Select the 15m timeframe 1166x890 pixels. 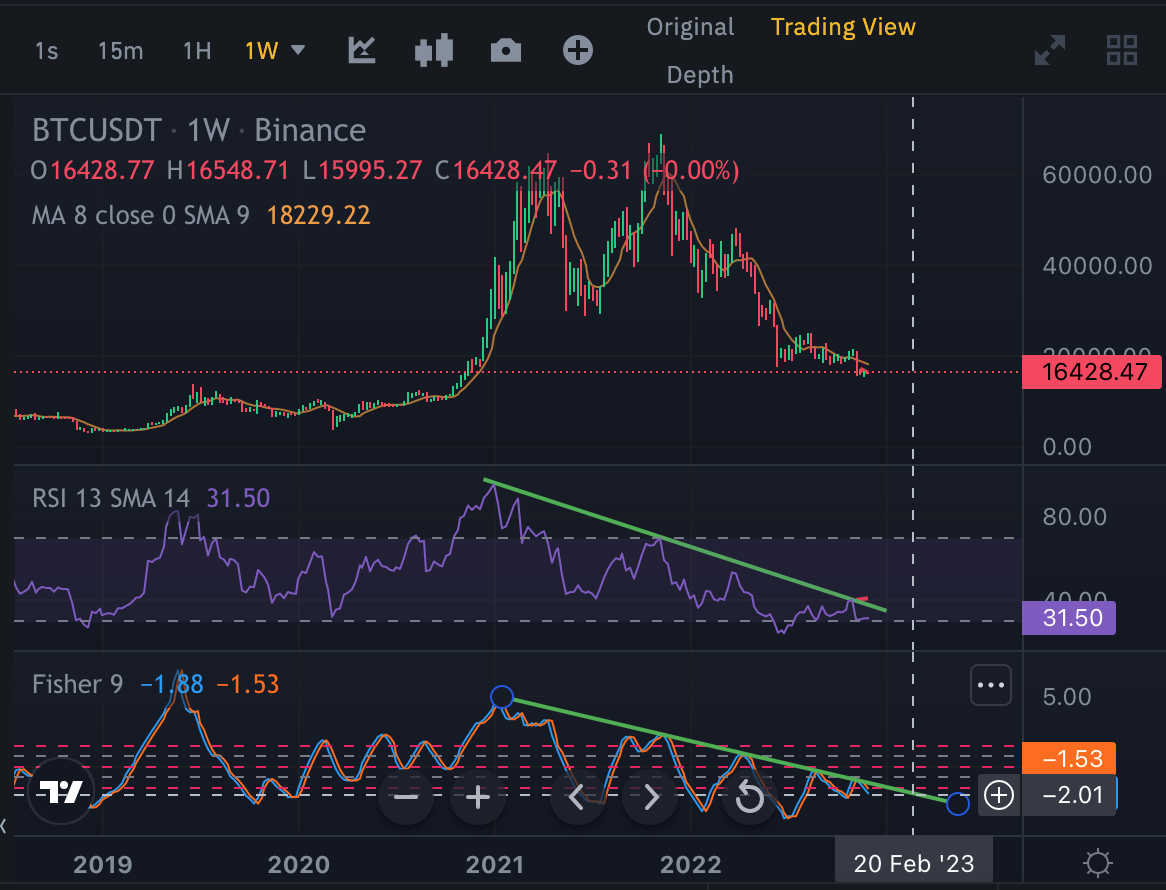(120, 51)
